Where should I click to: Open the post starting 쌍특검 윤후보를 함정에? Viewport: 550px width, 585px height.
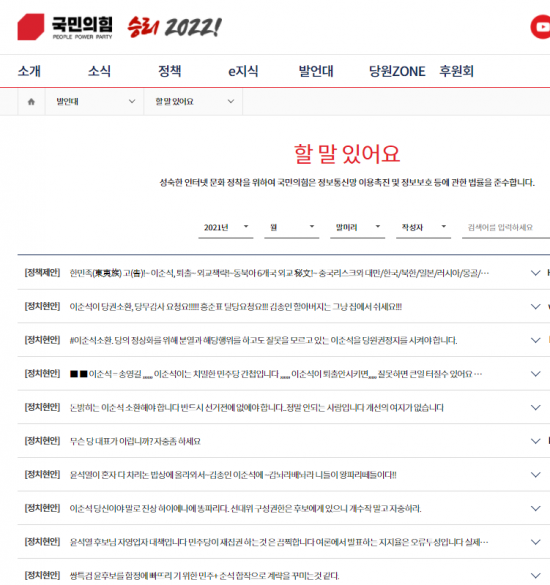click(x=204, y=576)
